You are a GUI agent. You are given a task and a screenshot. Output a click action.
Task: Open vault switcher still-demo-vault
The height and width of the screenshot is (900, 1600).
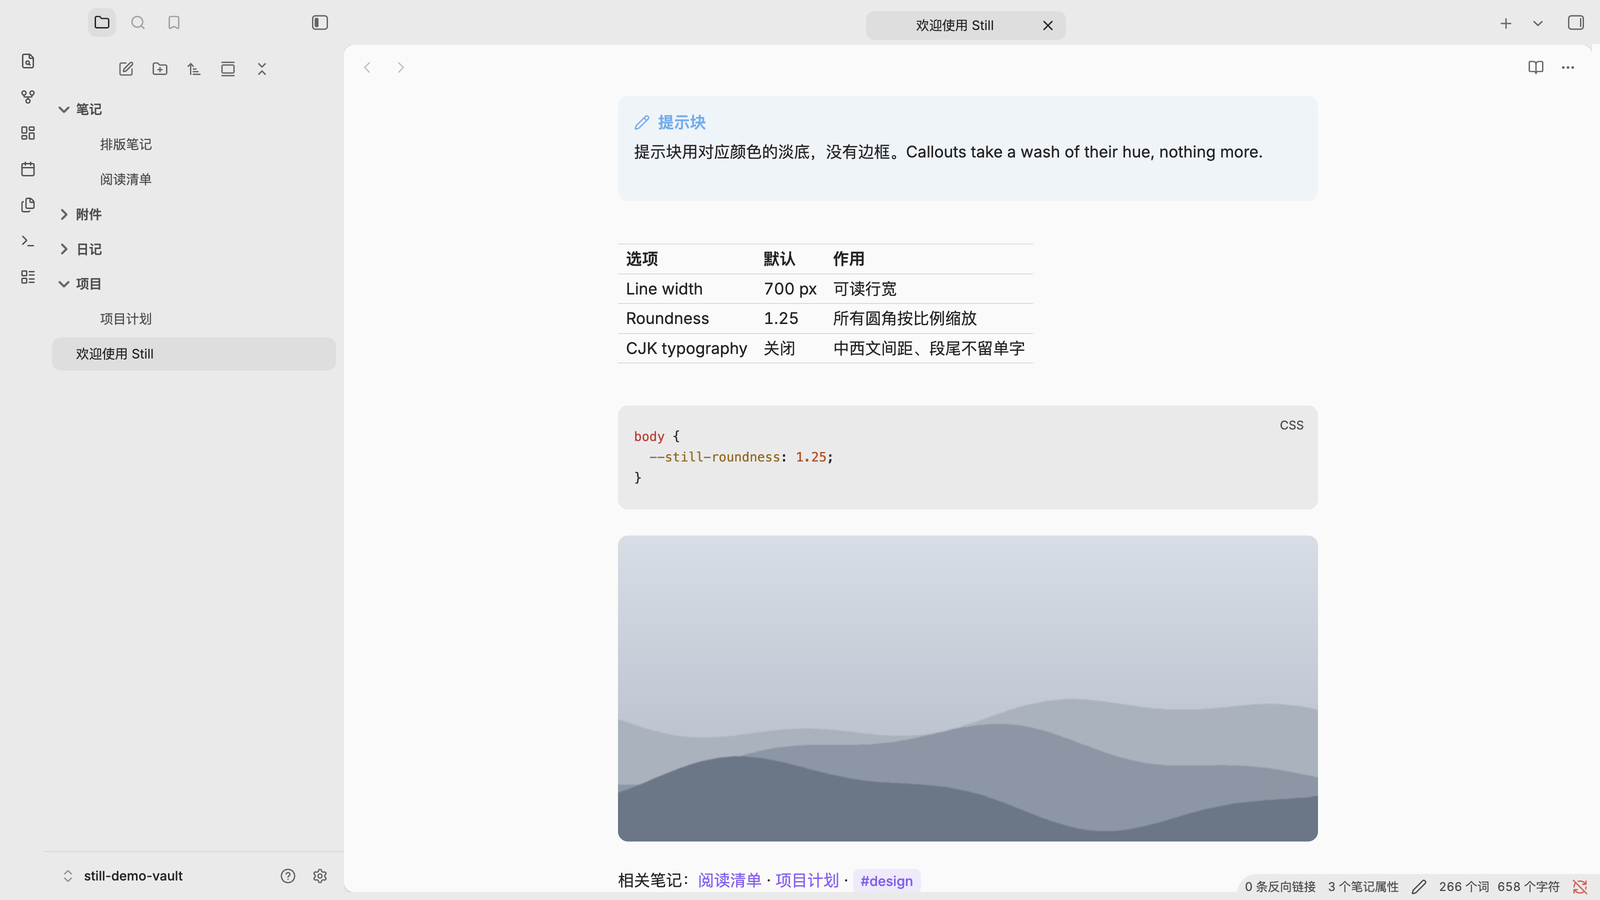124,876
